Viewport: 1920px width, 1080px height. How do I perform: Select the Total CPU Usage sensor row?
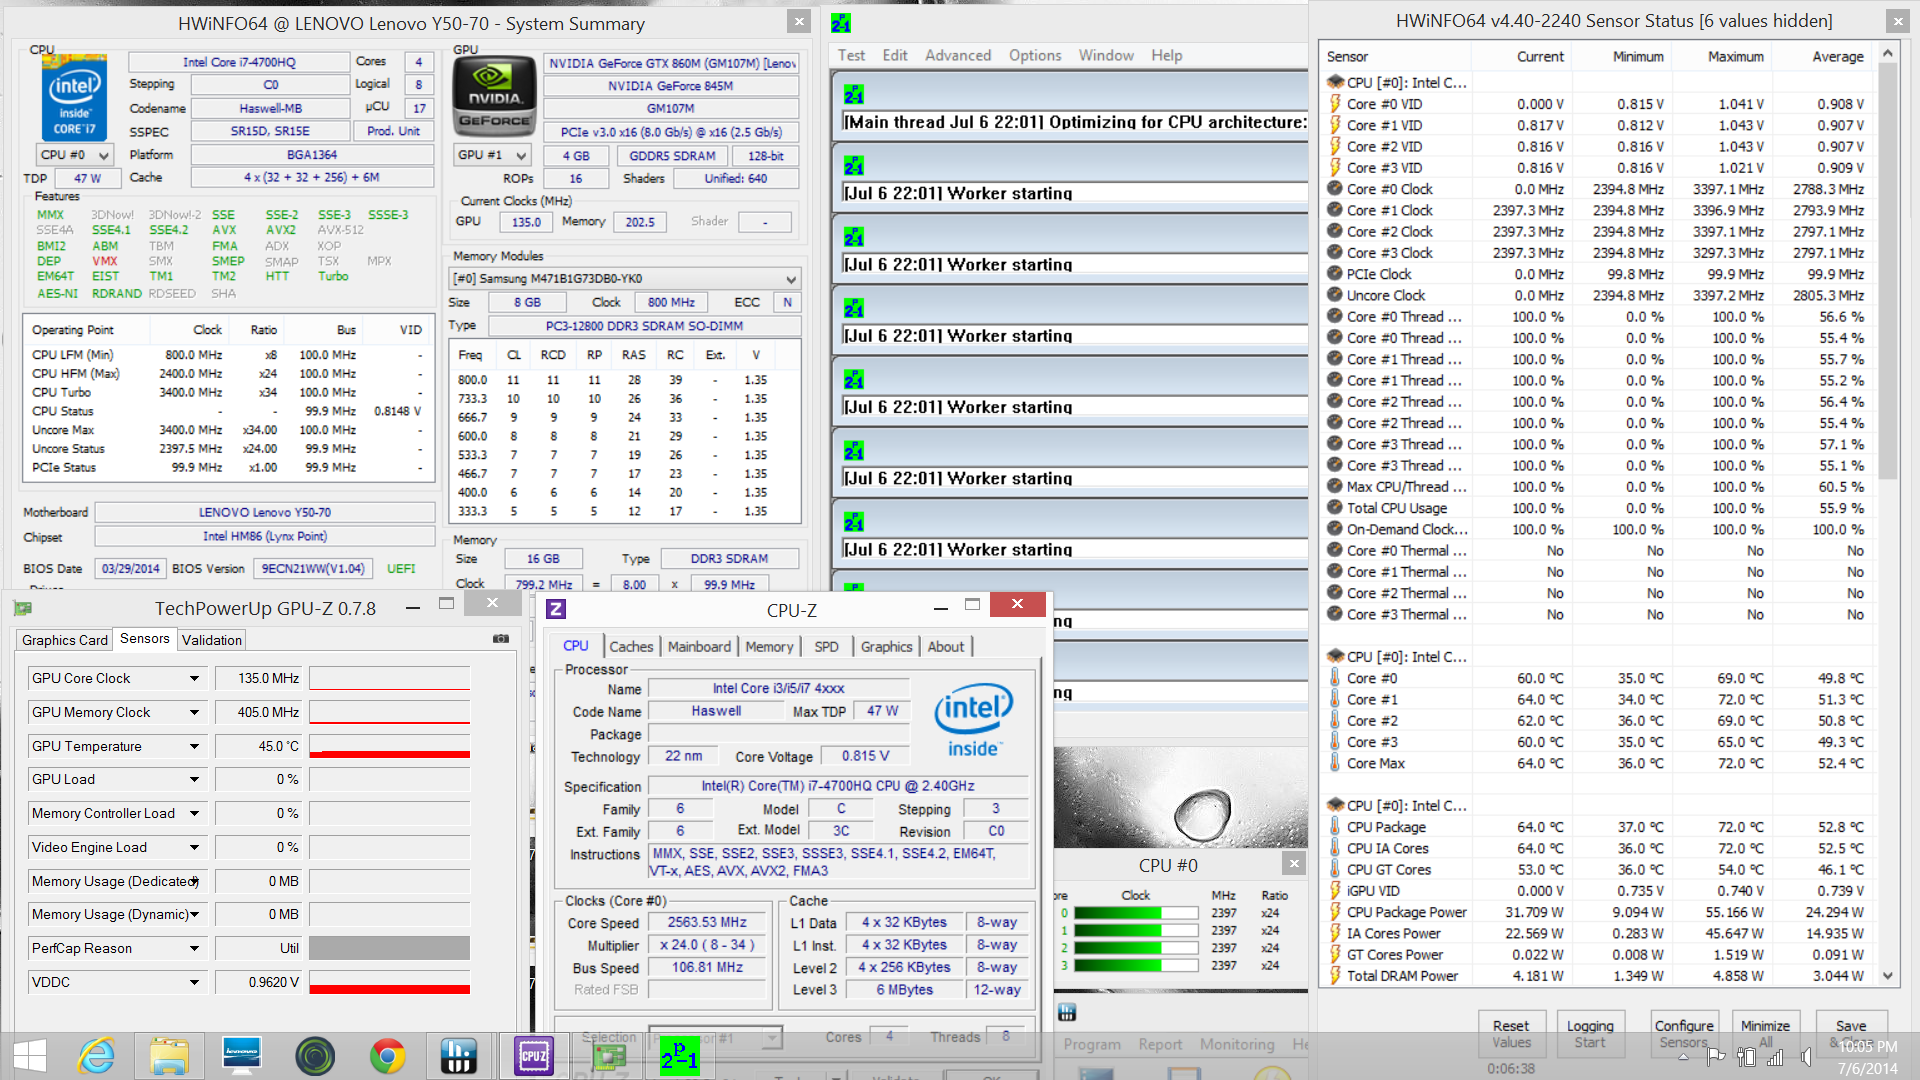[x=1596, y=508]
